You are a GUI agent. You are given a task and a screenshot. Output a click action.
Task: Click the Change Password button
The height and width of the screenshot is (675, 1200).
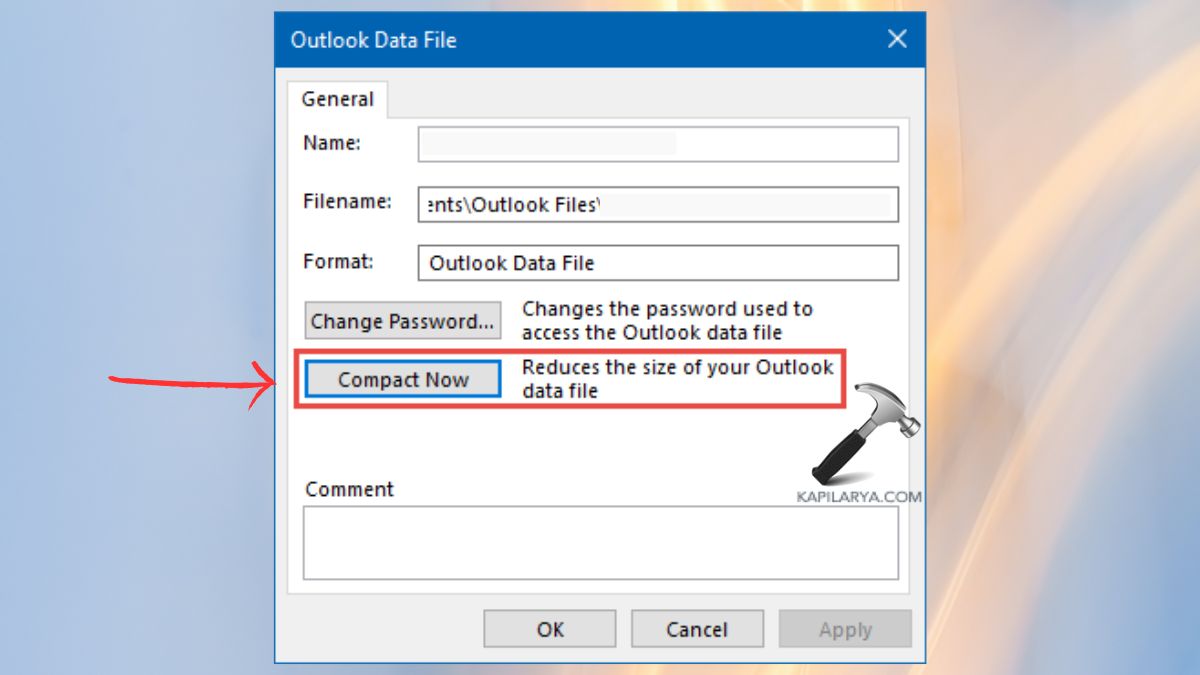[x=402, y=320]
